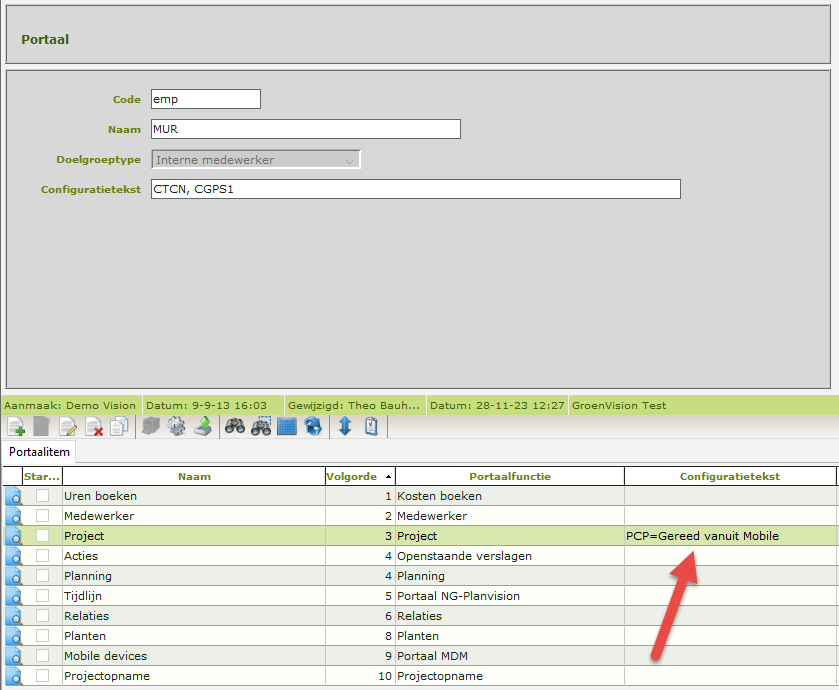Enable the start checkbox for Mobile devices

(42, 656)
